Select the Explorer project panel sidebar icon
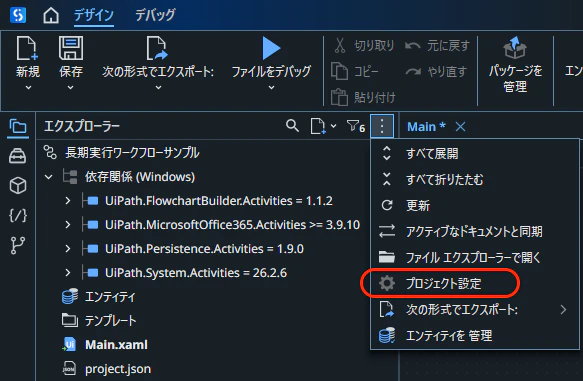This screenshot has height=381, width=583. (x=18, y=127)
